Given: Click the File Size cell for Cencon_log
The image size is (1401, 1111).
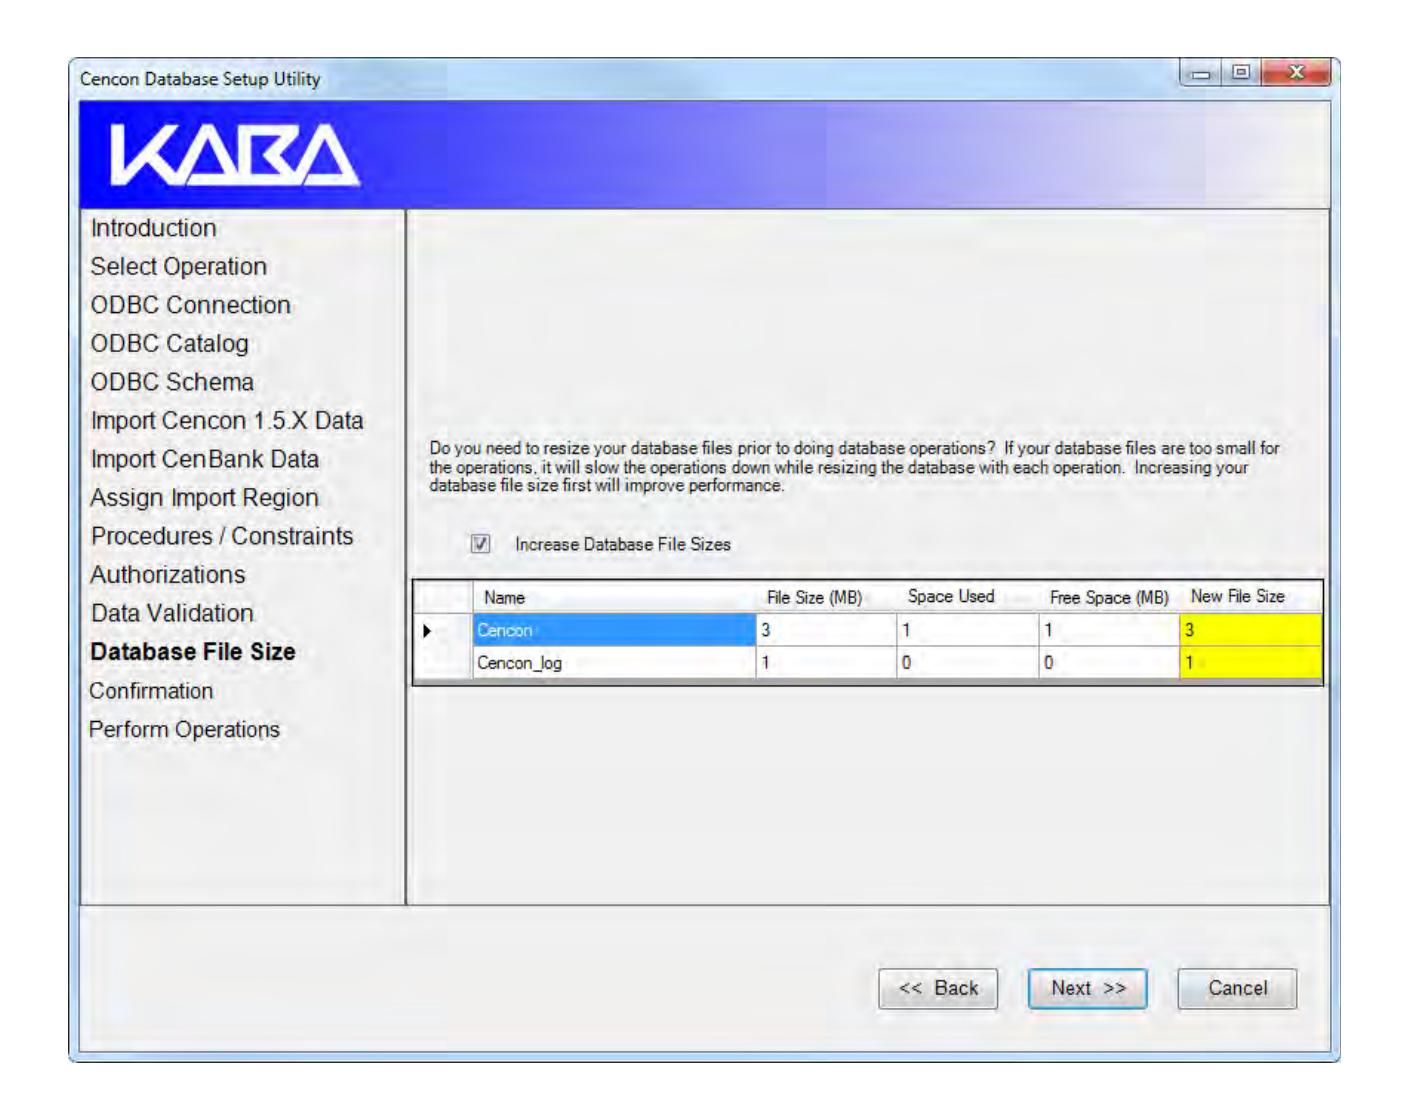Looking at the screenshot, I should 826,663.
